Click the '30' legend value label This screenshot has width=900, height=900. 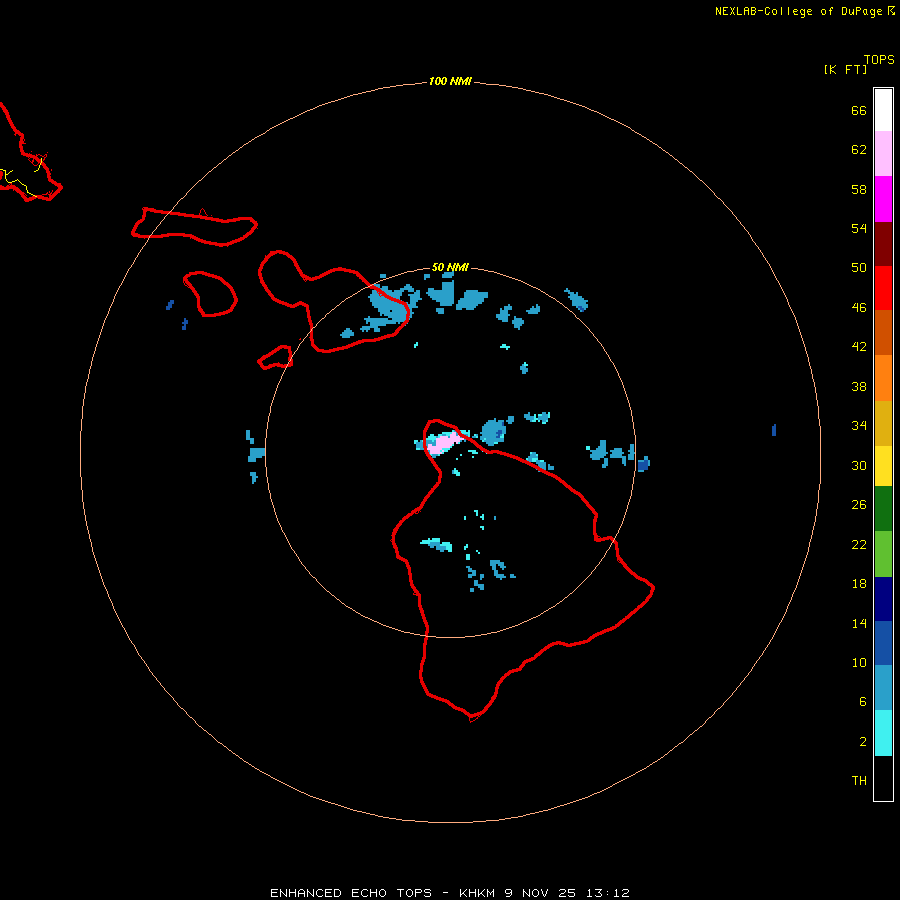(859, 465)
